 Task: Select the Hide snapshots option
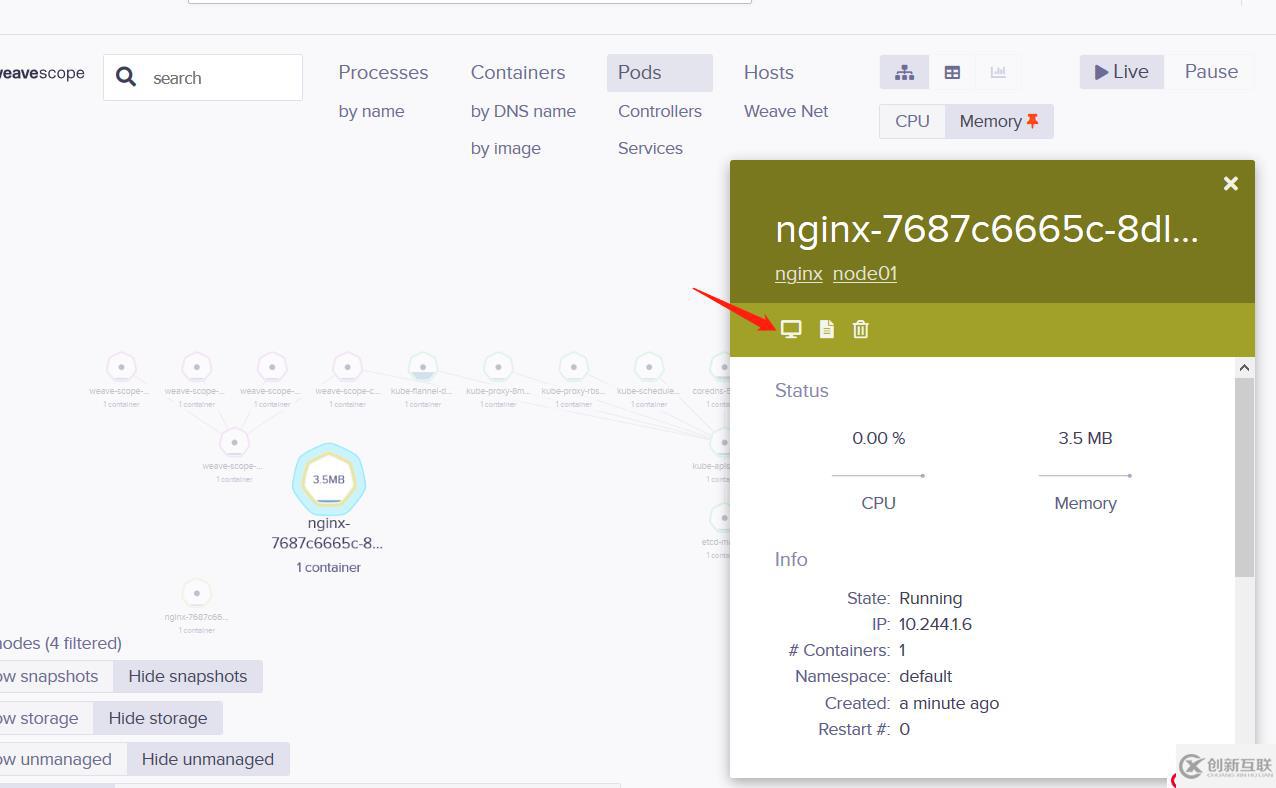(187, 676)
